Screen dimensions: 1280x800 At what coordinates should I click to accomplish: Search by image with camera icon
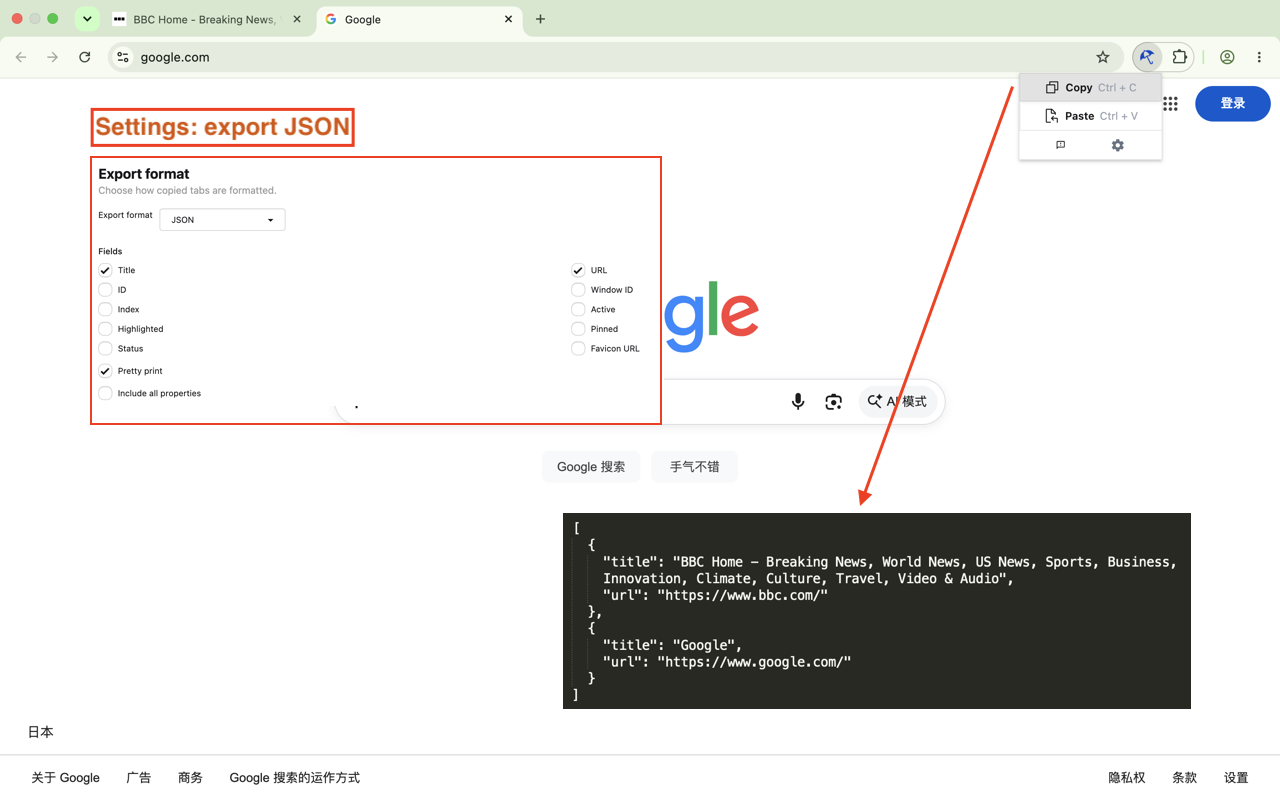click(x=833, y=401)
